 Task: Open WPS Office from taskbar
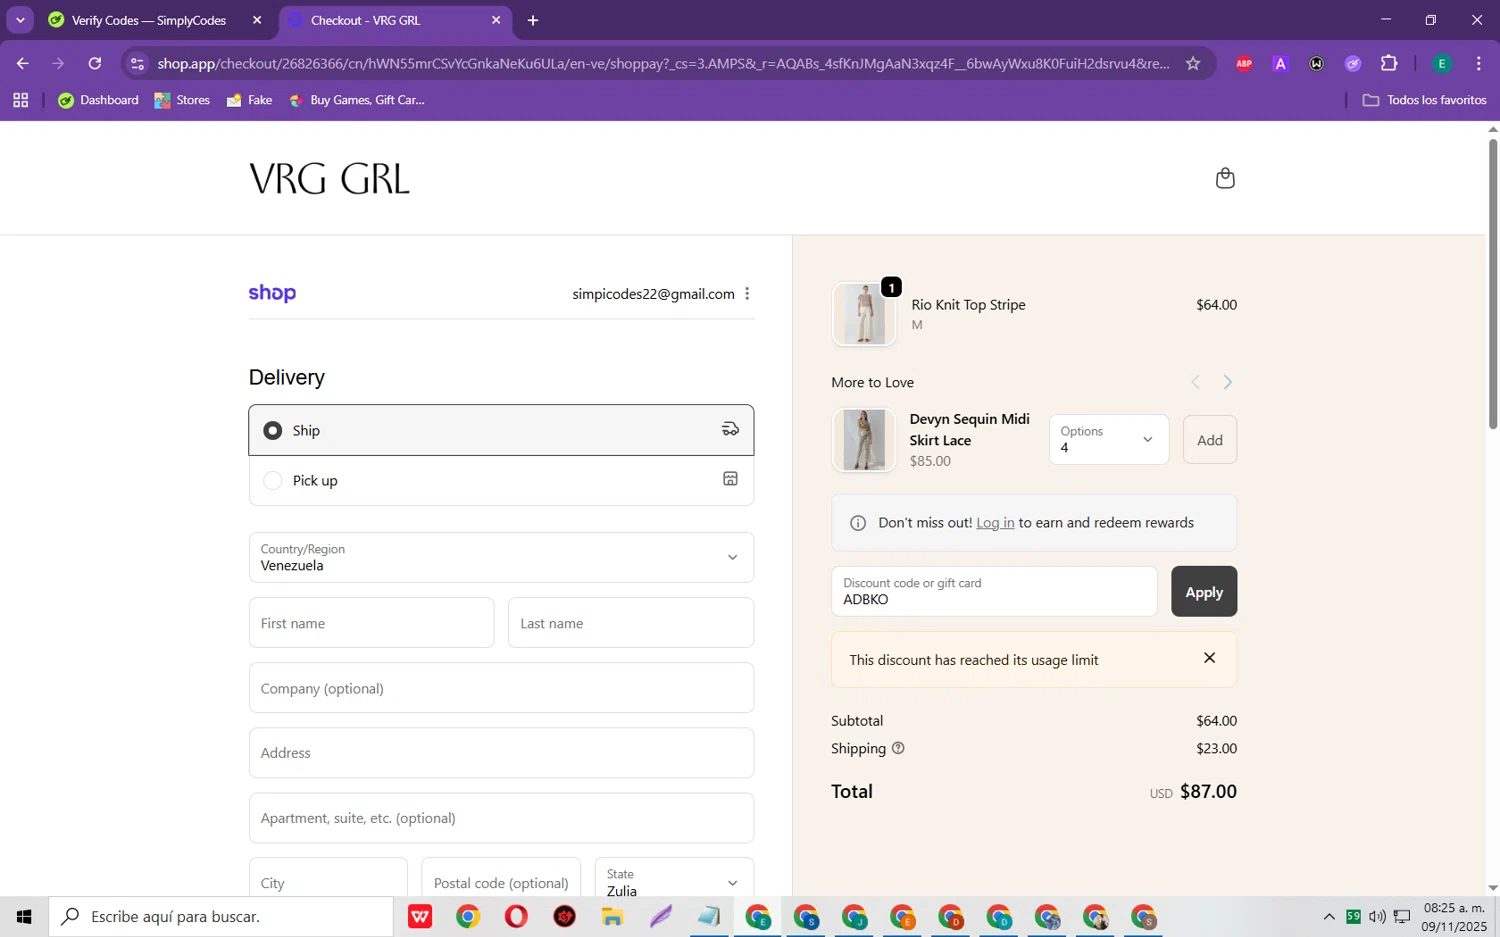point(420,916)
